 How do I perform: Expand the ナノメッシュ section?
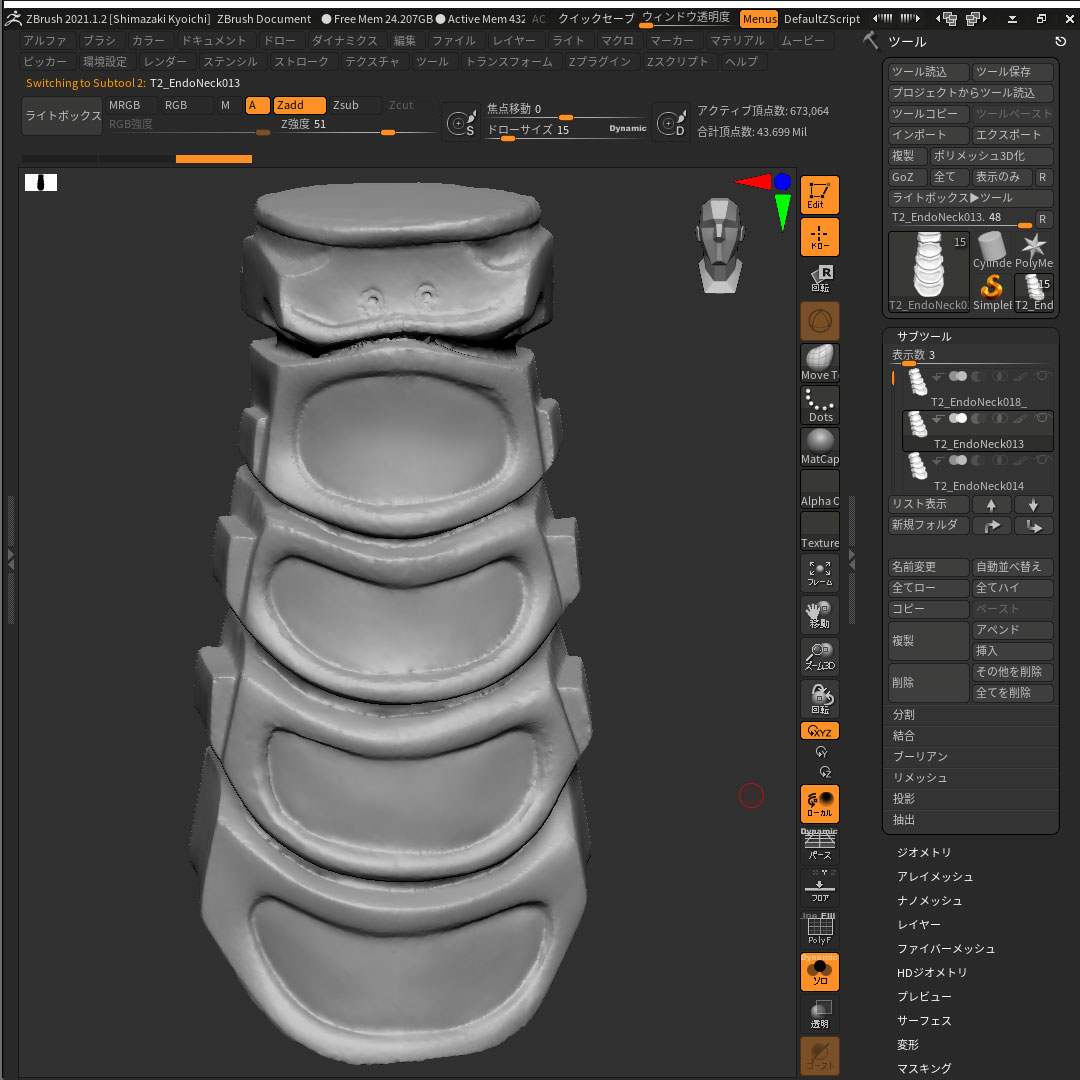[929, 901]
